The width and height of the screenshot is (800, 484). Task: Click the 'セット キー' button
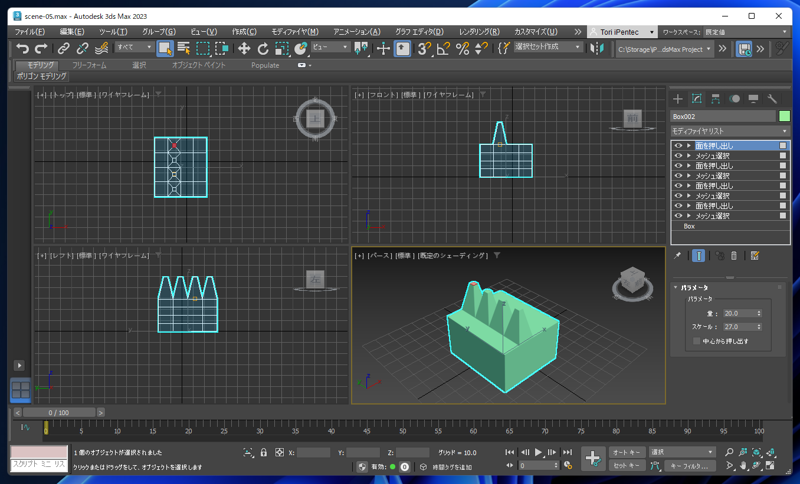[627, 465]
